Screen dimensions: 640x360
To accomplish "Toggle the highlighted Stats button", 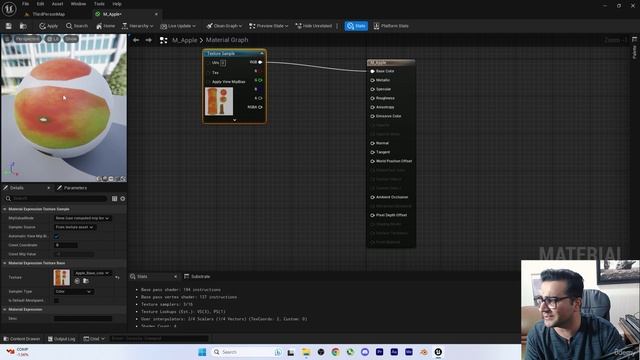I will point(356,26).
